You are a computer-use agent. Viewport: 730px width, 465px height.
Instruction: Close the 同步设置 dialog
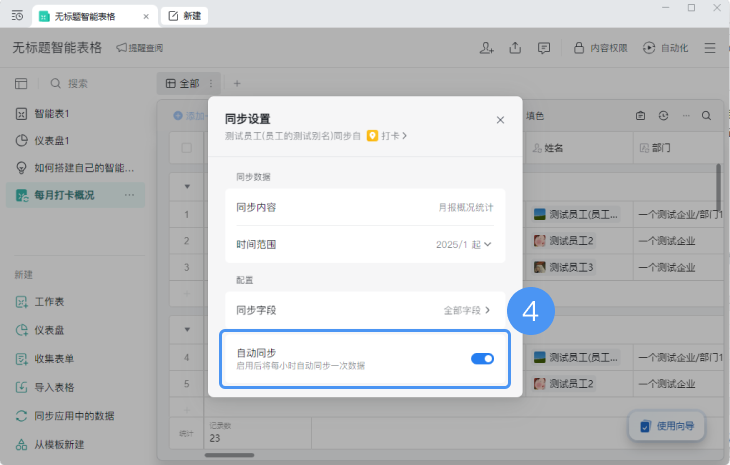[x=500, y=120]
